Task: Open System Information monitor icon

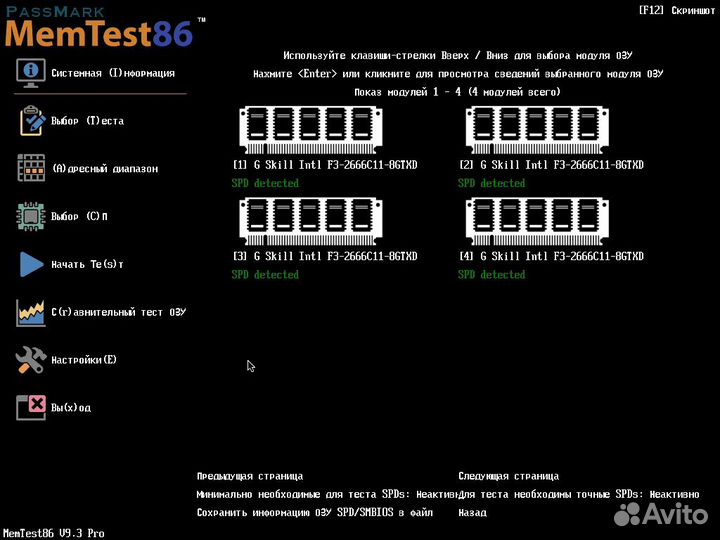Action: (31, 73)
